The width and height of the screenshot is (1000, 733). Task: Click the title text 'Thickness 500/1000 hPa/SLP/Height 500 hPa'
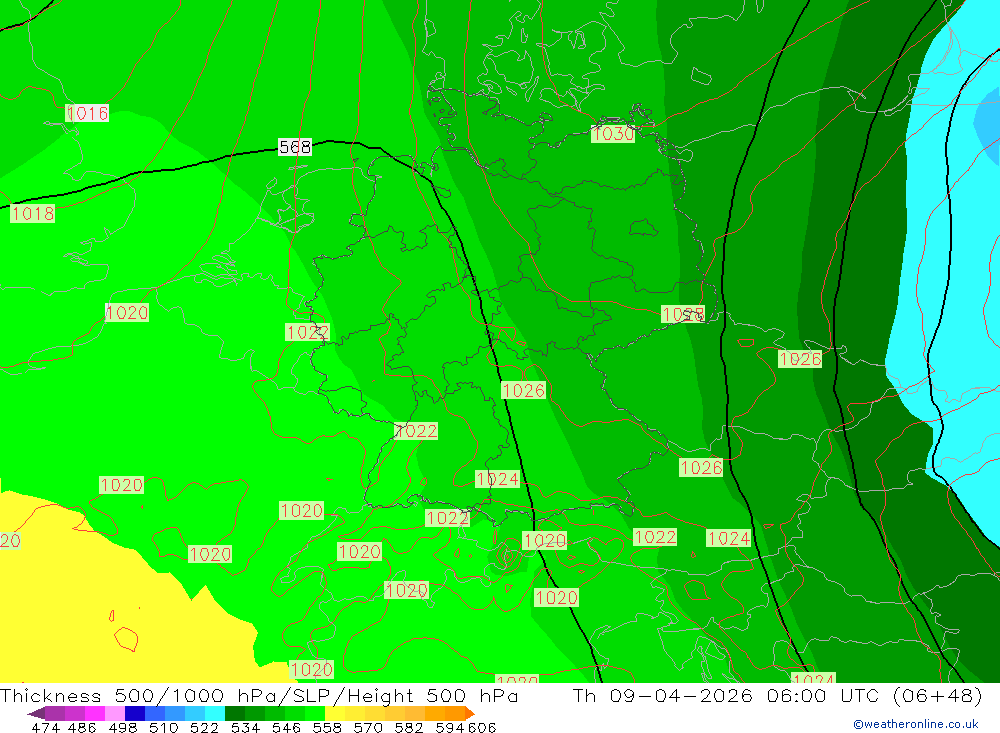point(259,695)
